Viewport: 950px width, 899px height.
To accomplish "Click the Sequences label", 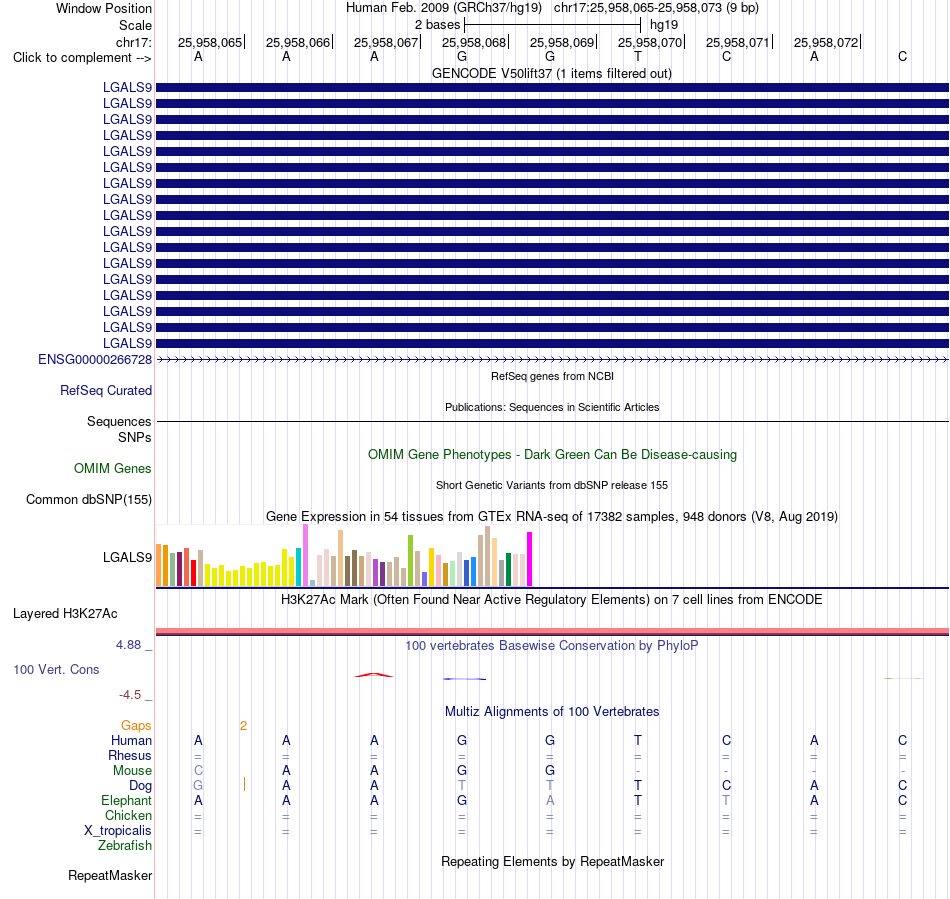I will click(x=119, y=421).
